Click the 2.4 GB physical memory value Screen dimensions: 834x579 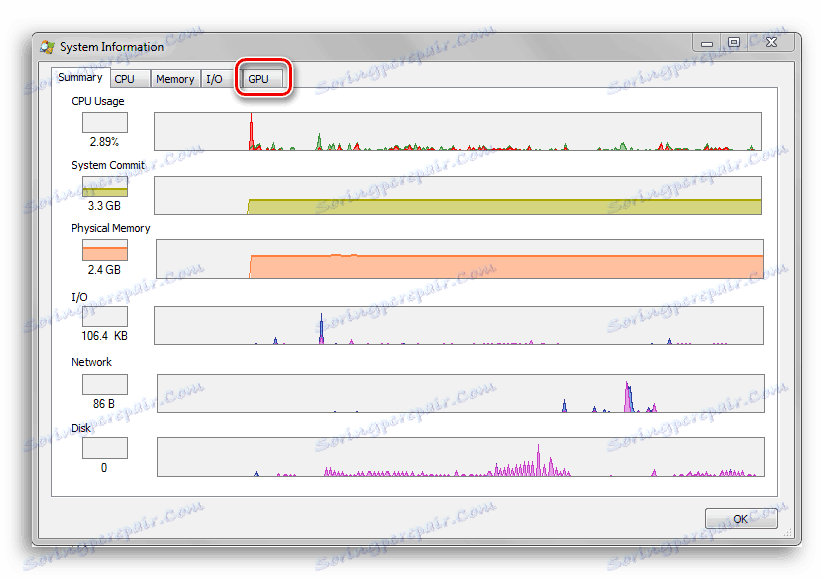point(104,270)
